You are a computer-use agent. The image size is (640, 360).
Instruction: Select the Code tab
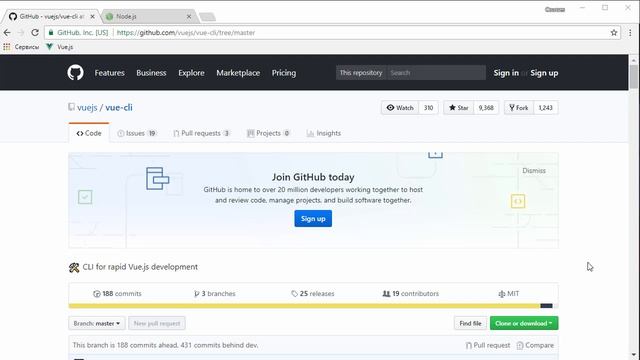(89, 133)
